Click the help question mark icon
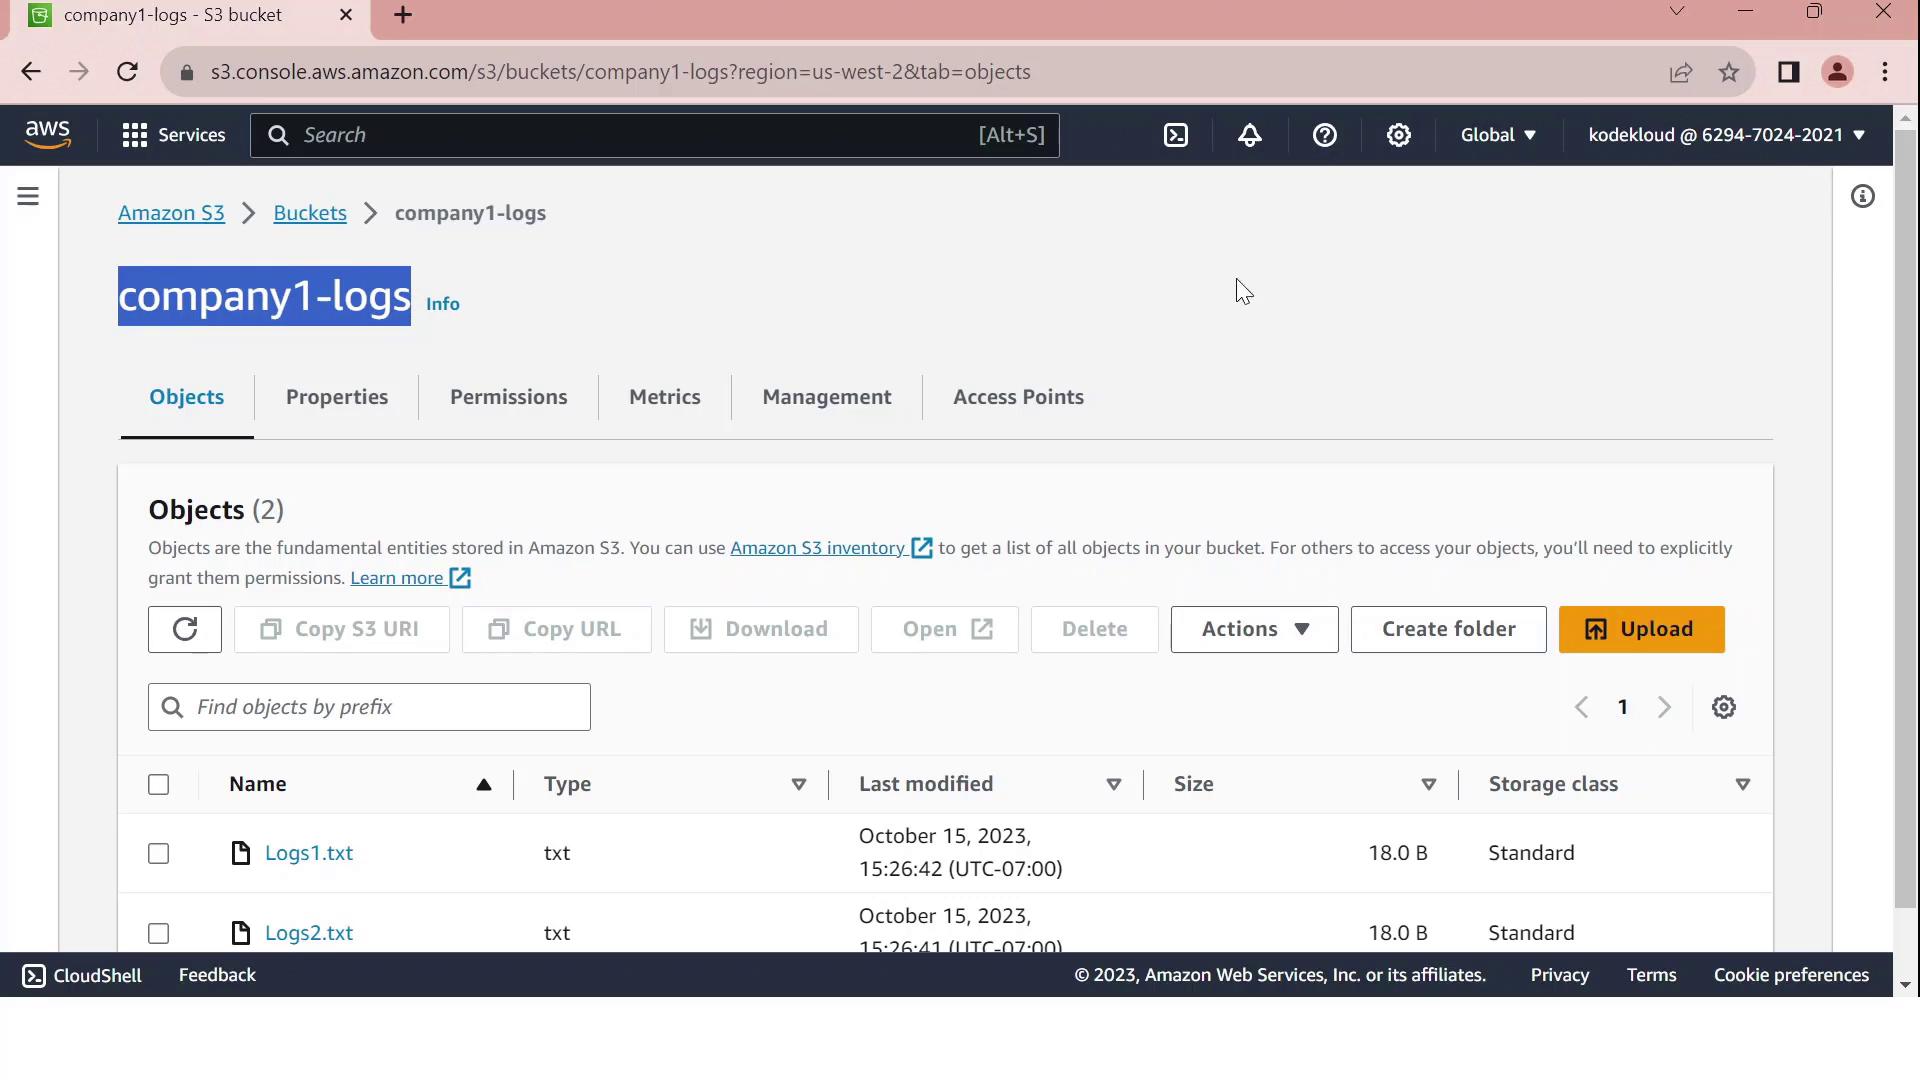The width and height of the screenshot is (1920, 1080). (x=1324, y=135)
